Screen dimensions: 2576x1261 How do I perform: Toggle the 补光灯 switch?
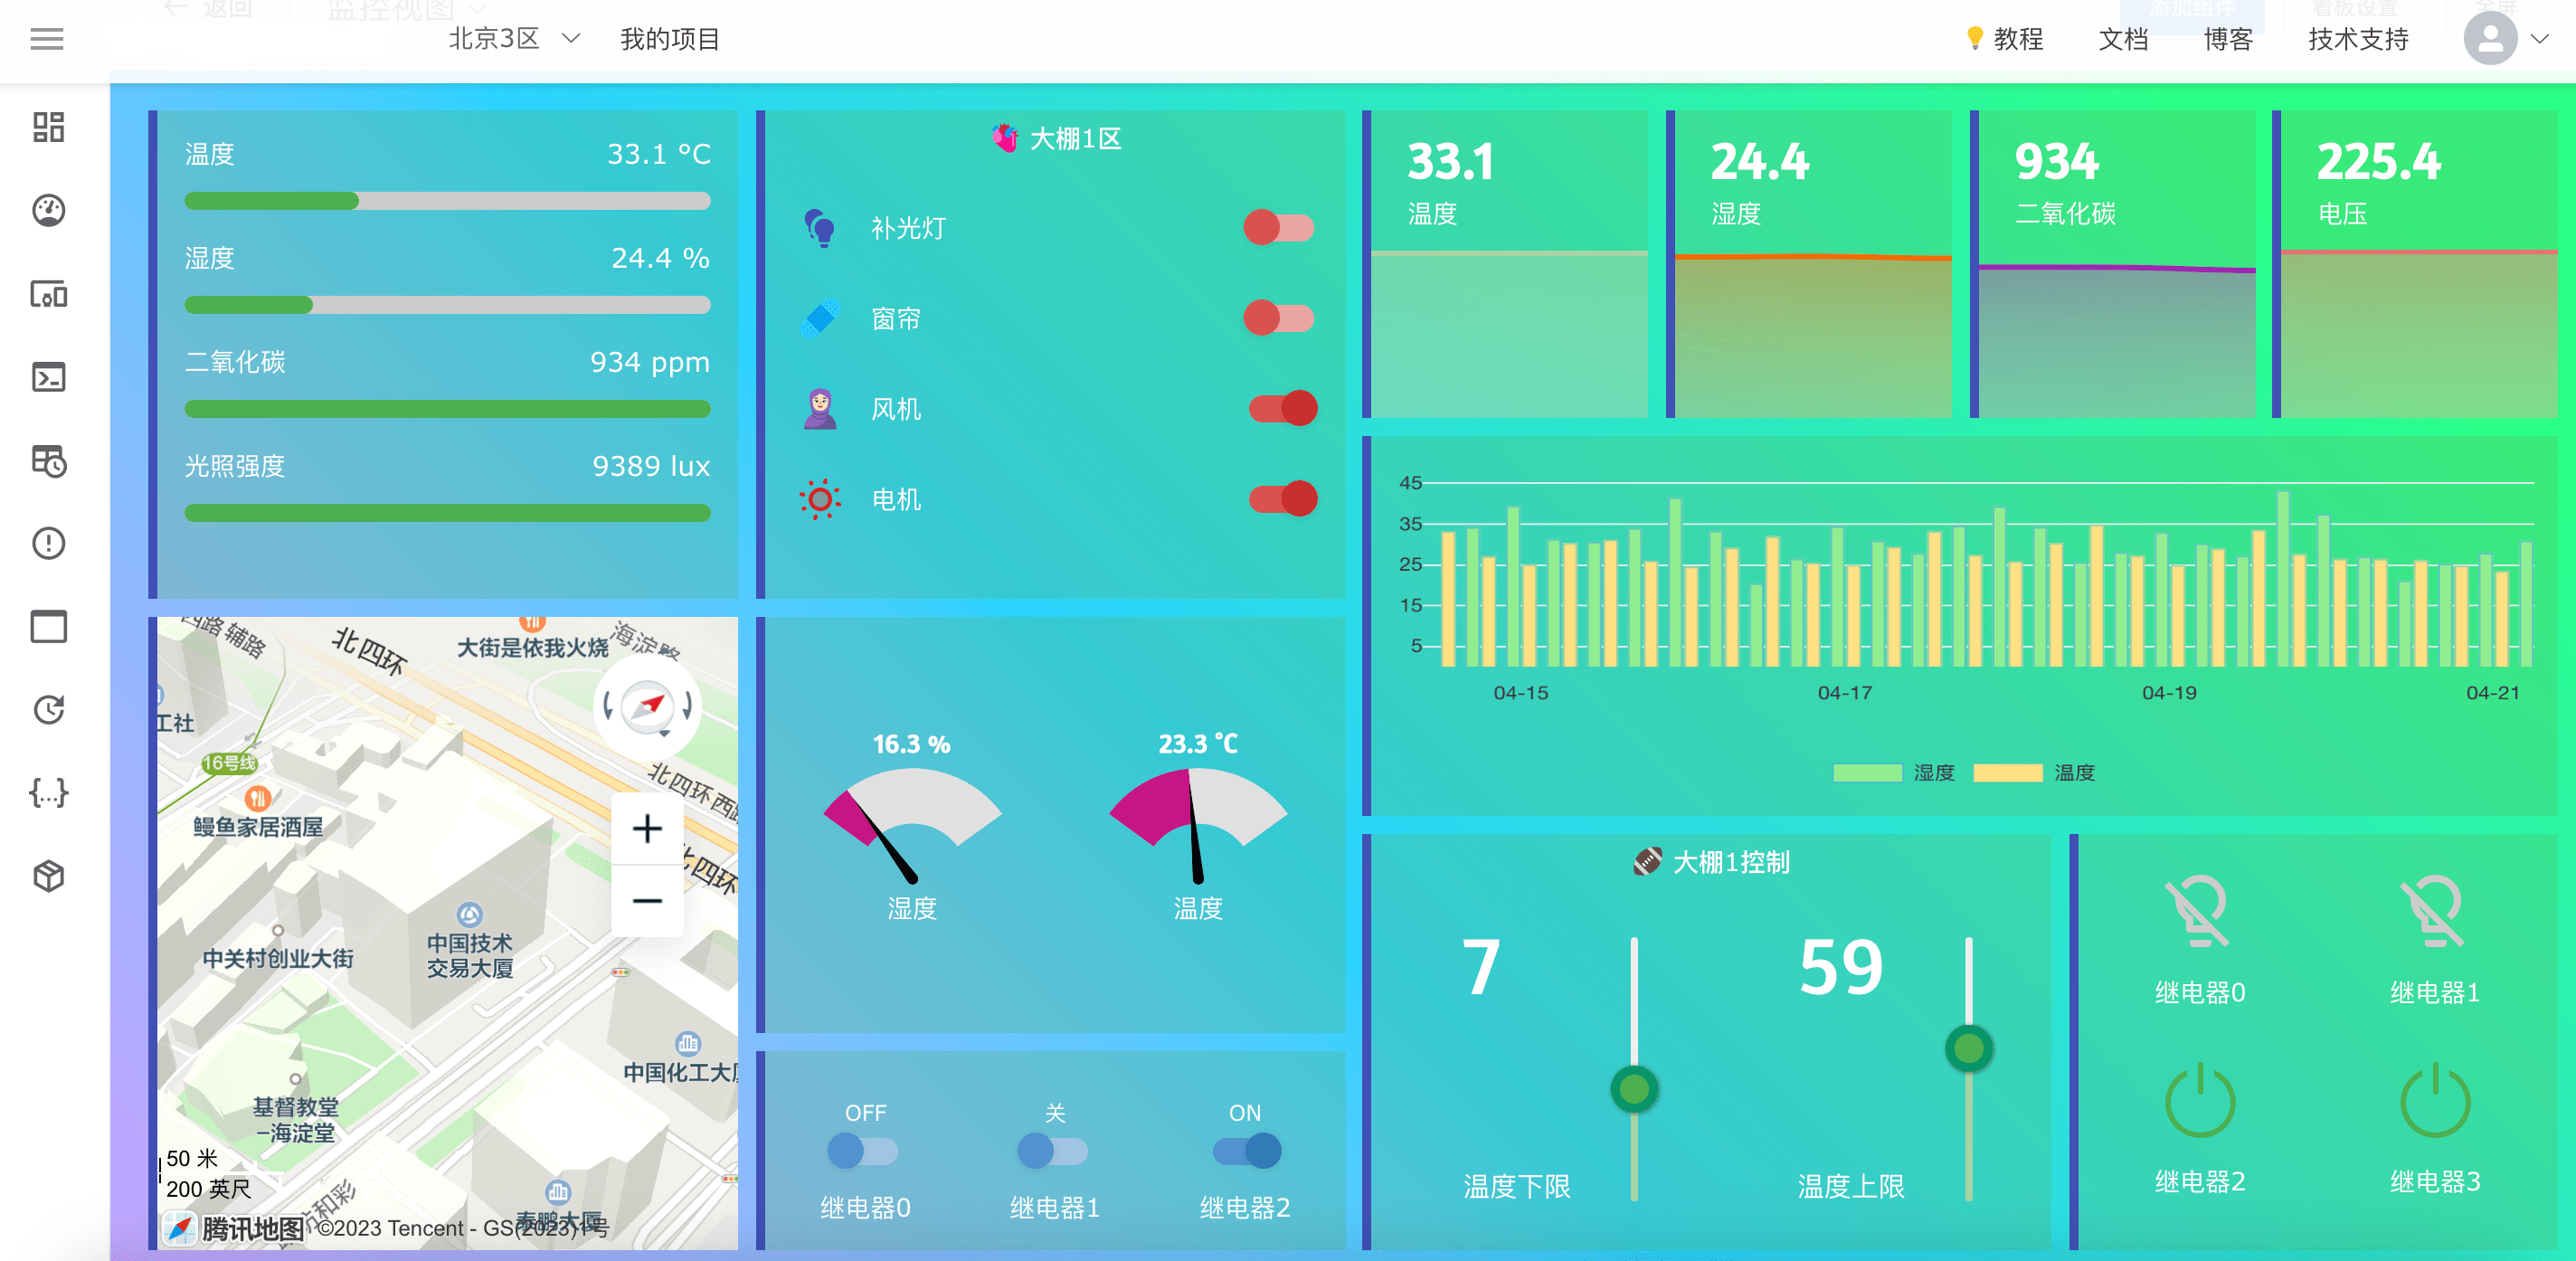(x=1278, y=228)
